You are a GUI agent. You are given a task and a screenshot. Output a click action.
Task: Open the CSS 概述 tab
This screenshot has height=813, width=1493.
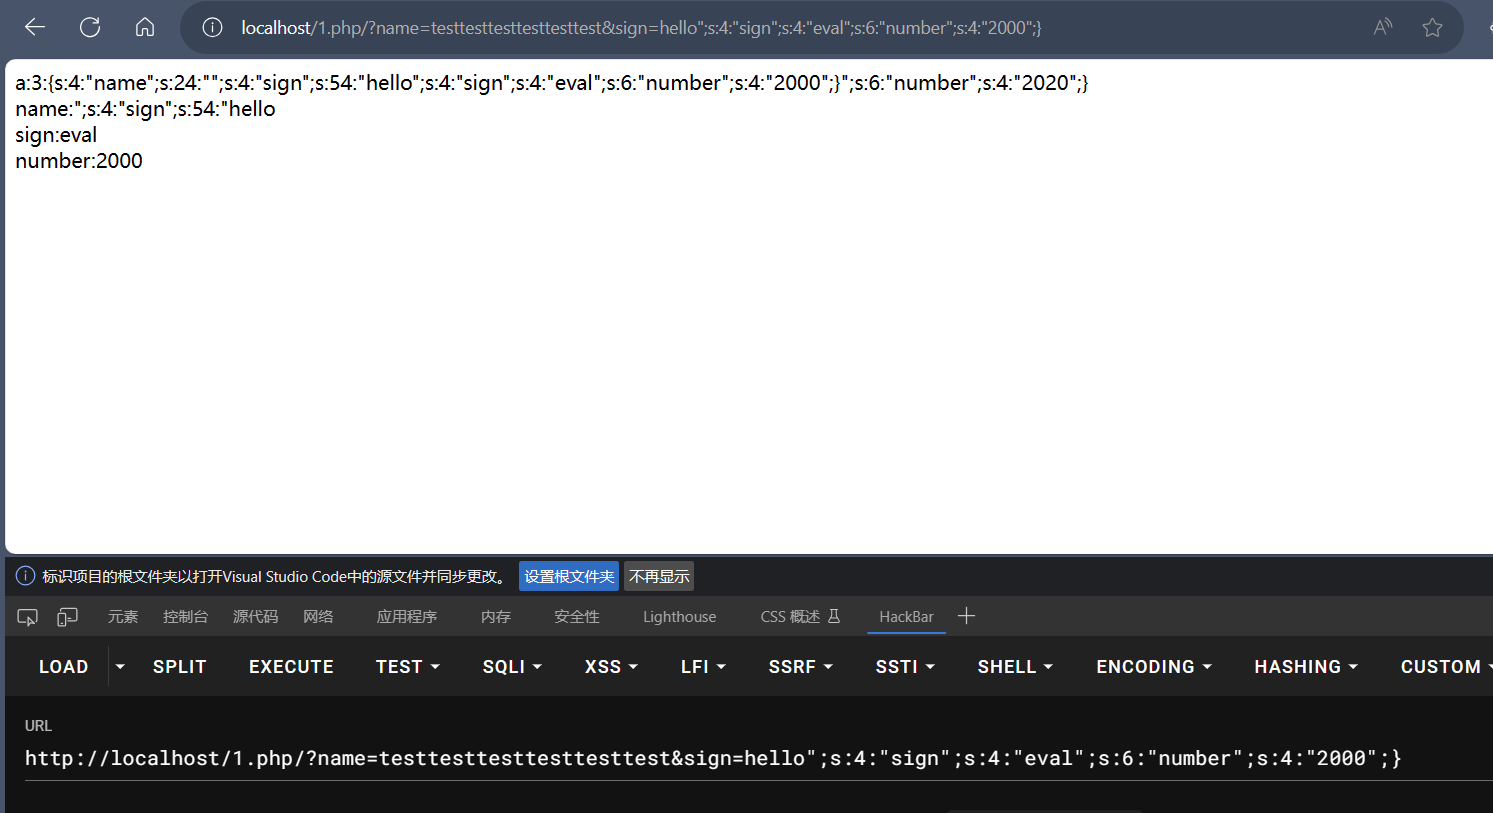(800, 617)
